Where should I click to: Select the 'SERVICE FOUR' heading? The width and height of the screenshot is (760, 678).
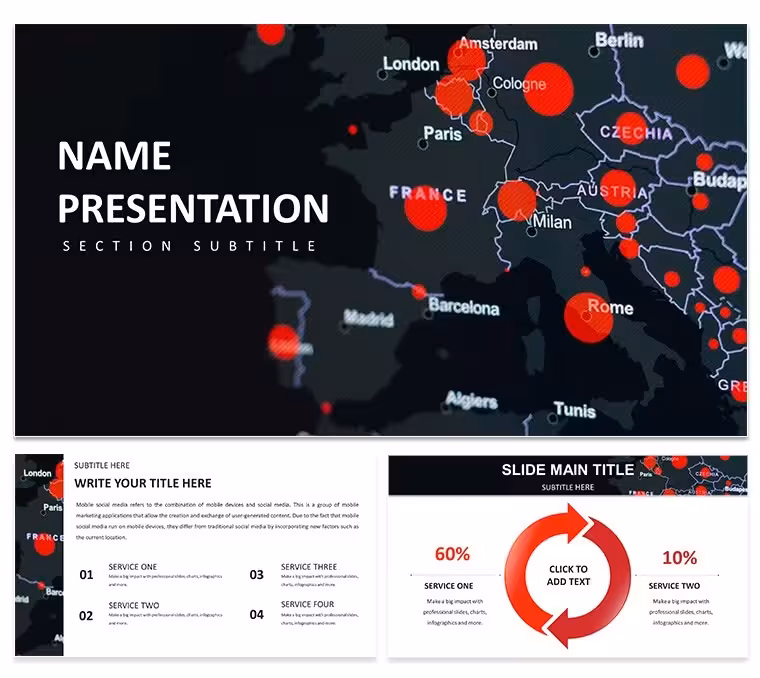coord(307,604)
